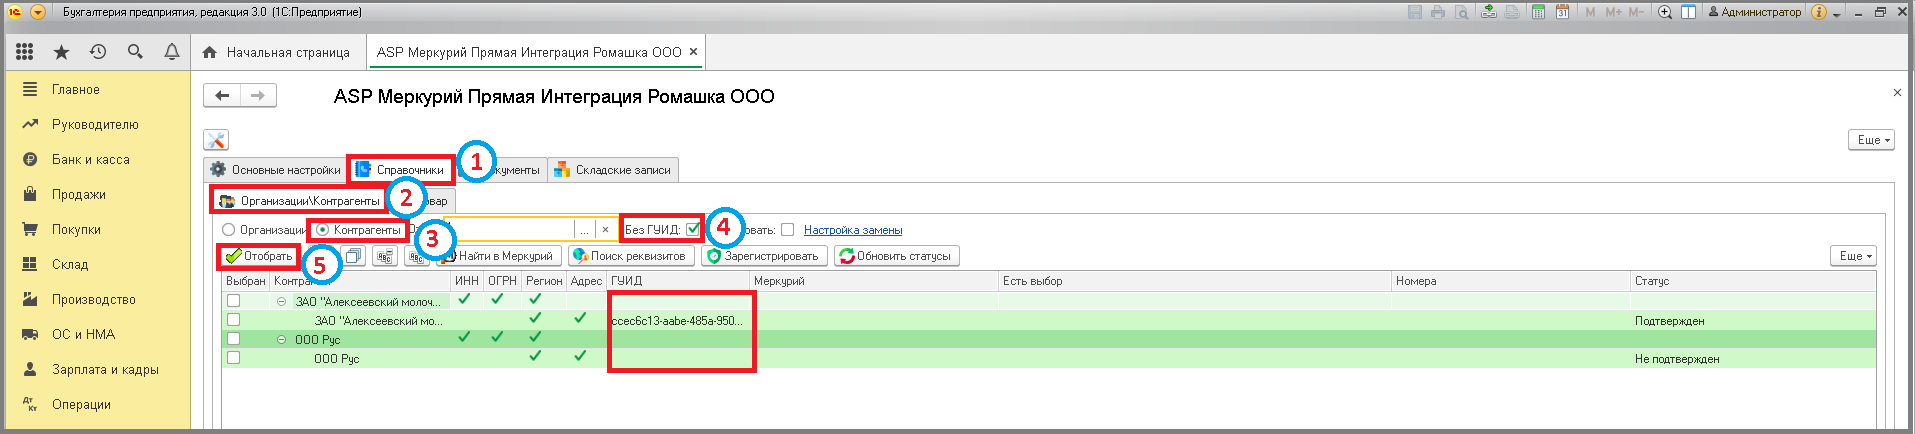1915x434 pixels.
Task: Click the get link icon in title bar
Action: [x=1489, y=12]
